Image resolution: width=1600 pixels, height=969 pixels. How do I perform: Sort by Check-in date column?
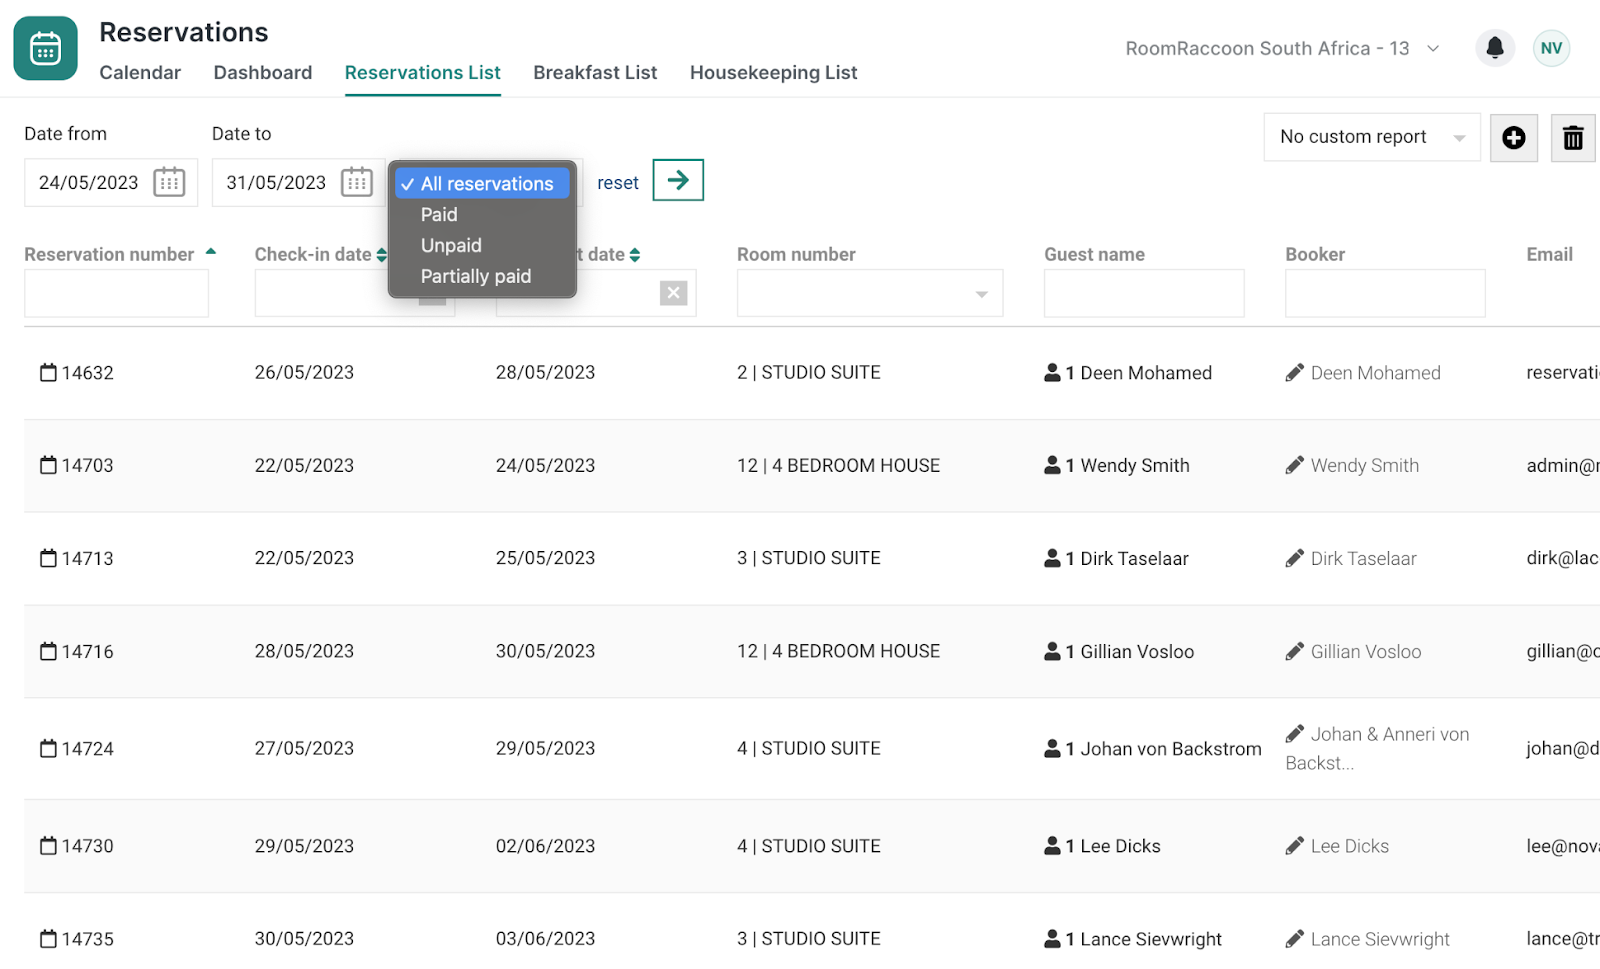[x=320, y=255]
